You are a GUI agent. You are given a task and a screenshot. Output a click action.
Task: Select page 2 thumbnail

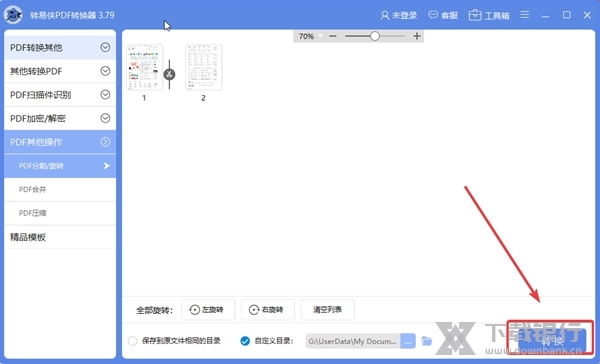(204, 67)
